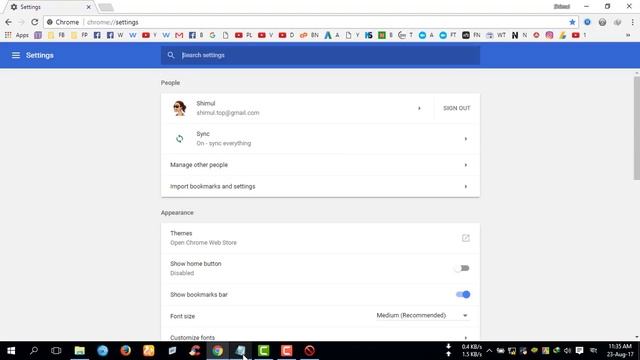Open the Themes Chrome Web Store row
640x360 pixels.
(320, 238)
